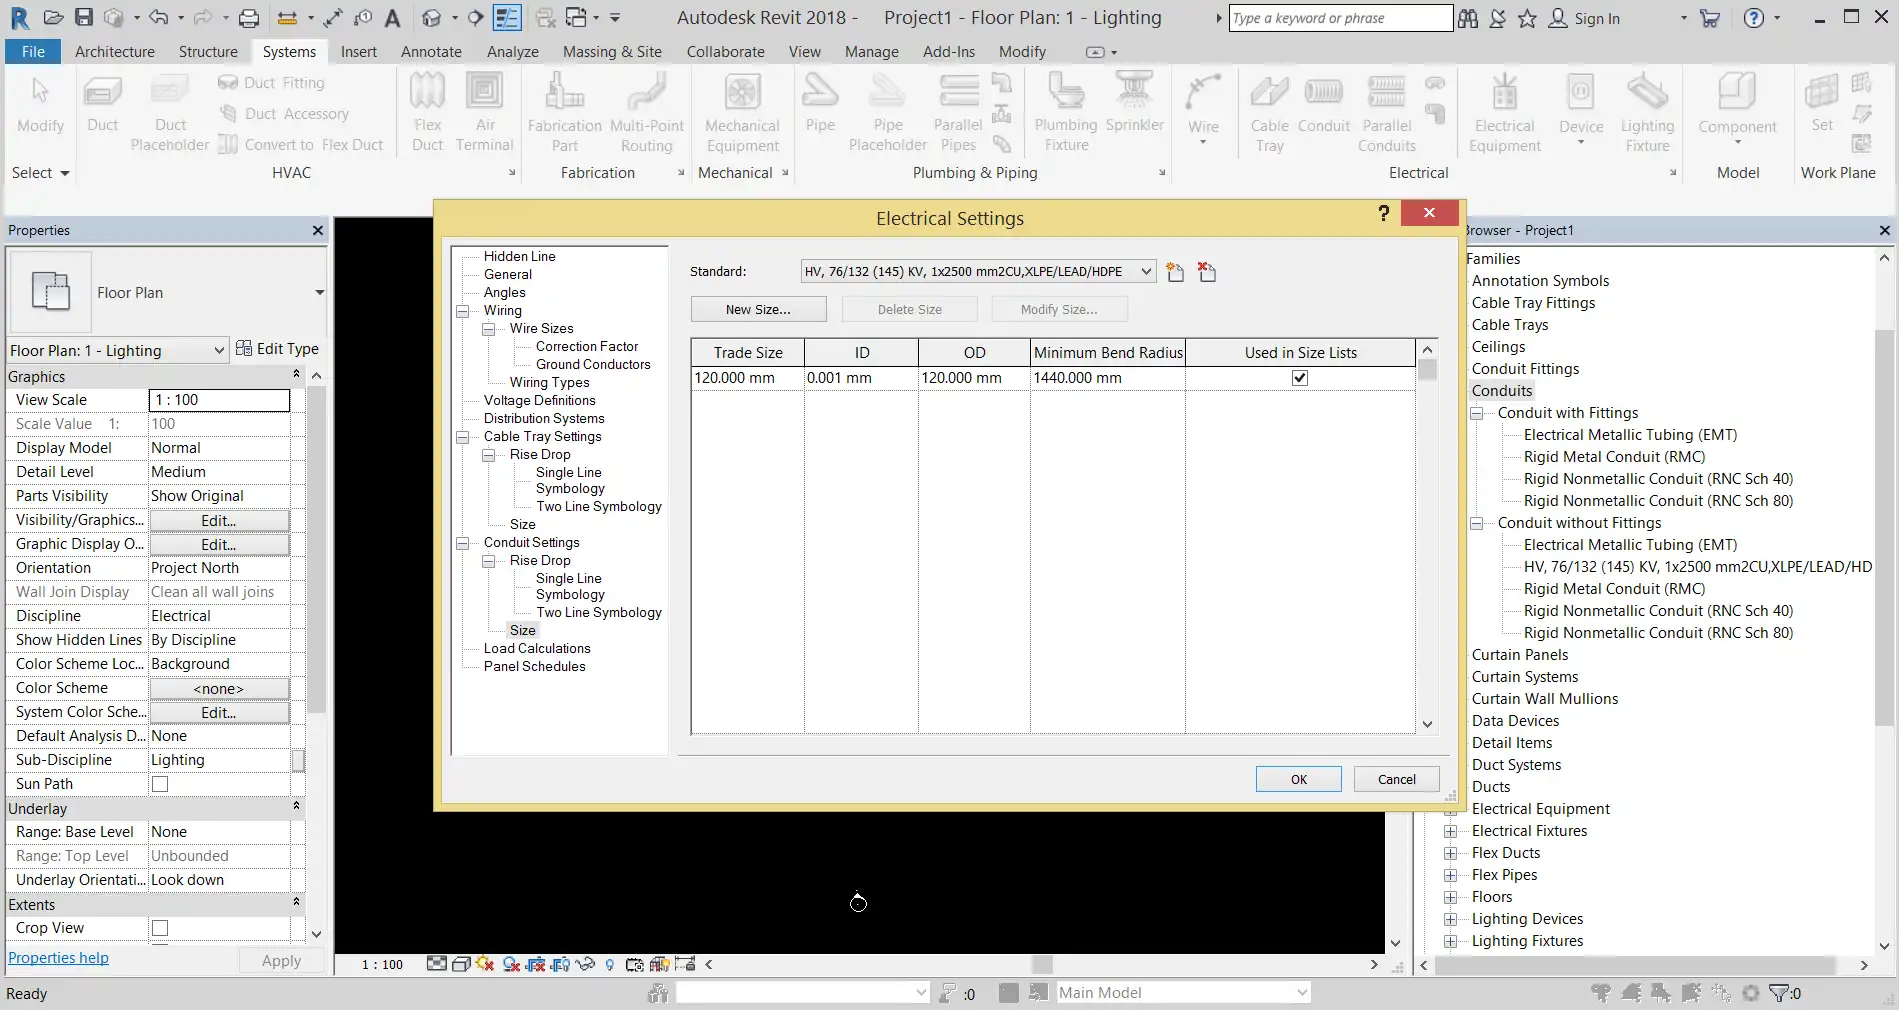This screenshot has height=1010, width=1899.
Task: Click the Edit Type icon in Properties
Action: pos(244,348)
